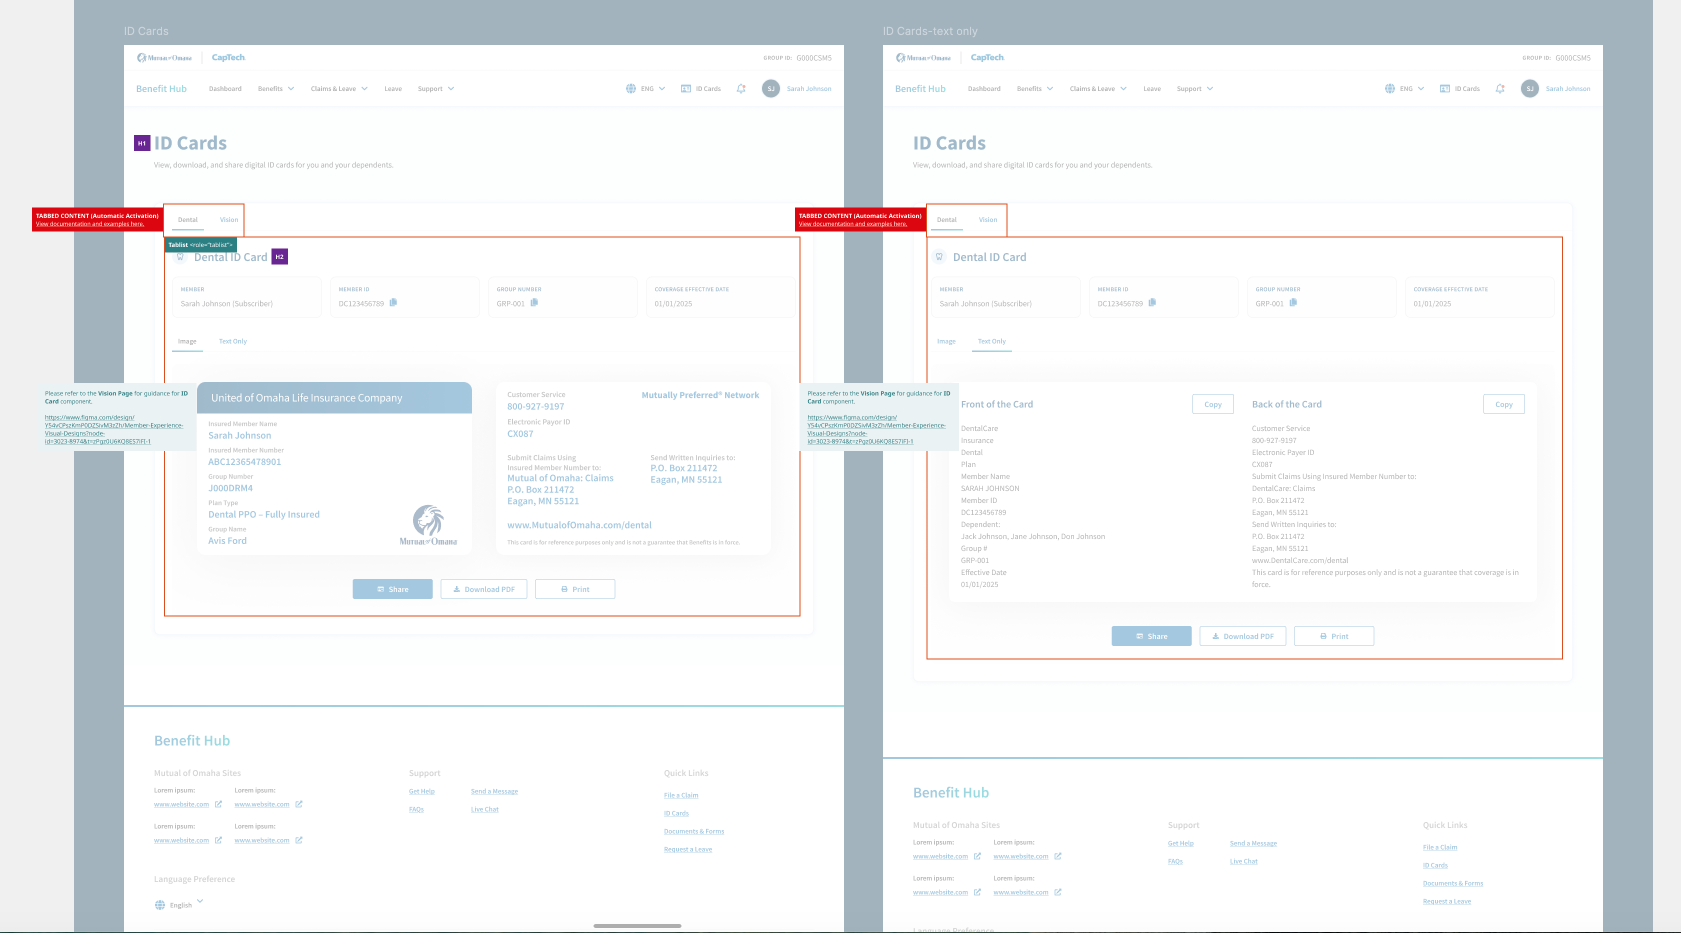Viewport: 1681px width, 933px height.
Task: Click Mutual of Omaha logo in ID Cards frame header
Action: tap(165, 58)
